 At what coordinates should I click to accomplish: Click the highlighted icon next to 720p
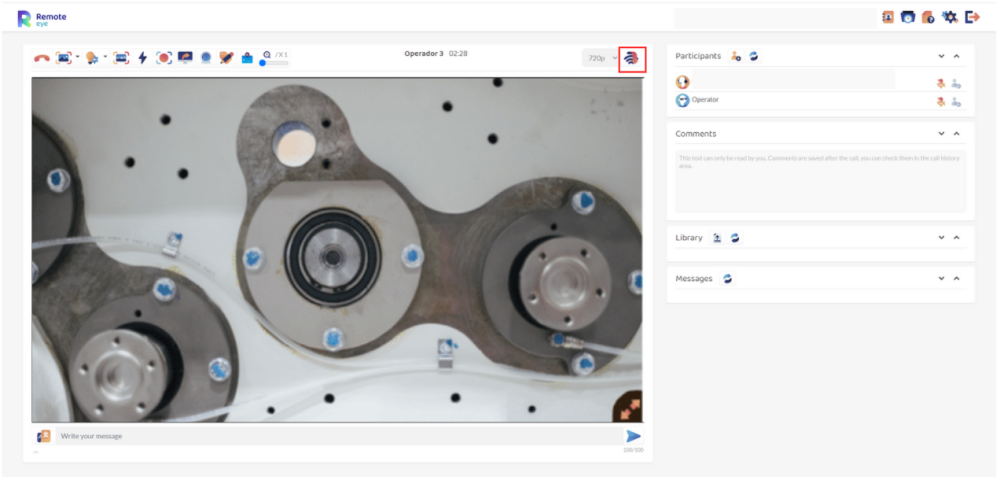pyautogui.click(x=633, y=58)
